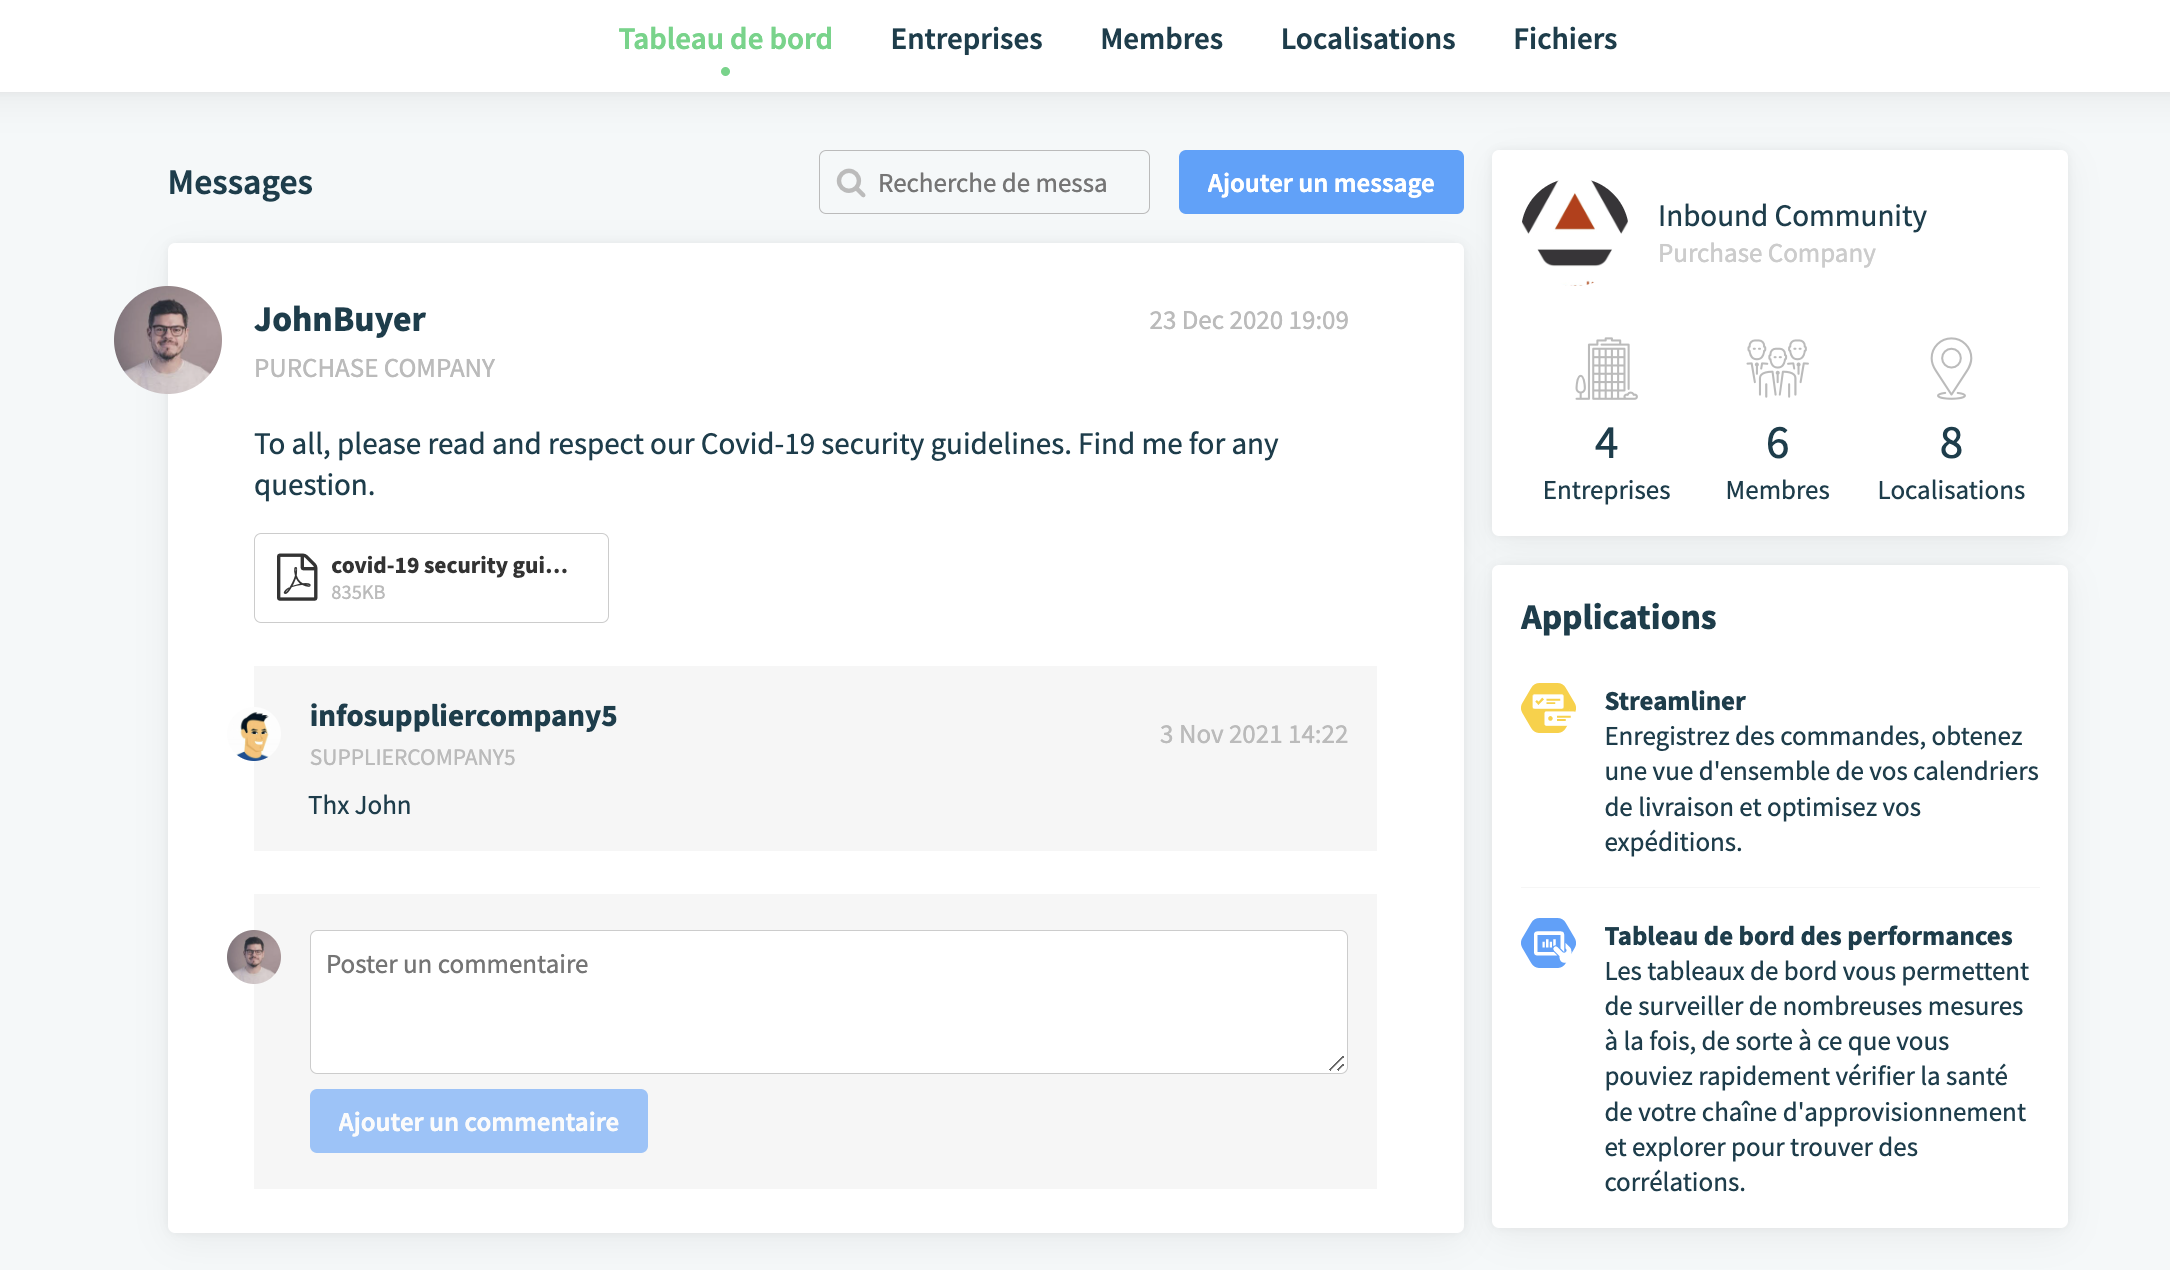Viewport: 2170px width, 1270px height.
Task: Open the Streamliner application link
Action: 1675,701
